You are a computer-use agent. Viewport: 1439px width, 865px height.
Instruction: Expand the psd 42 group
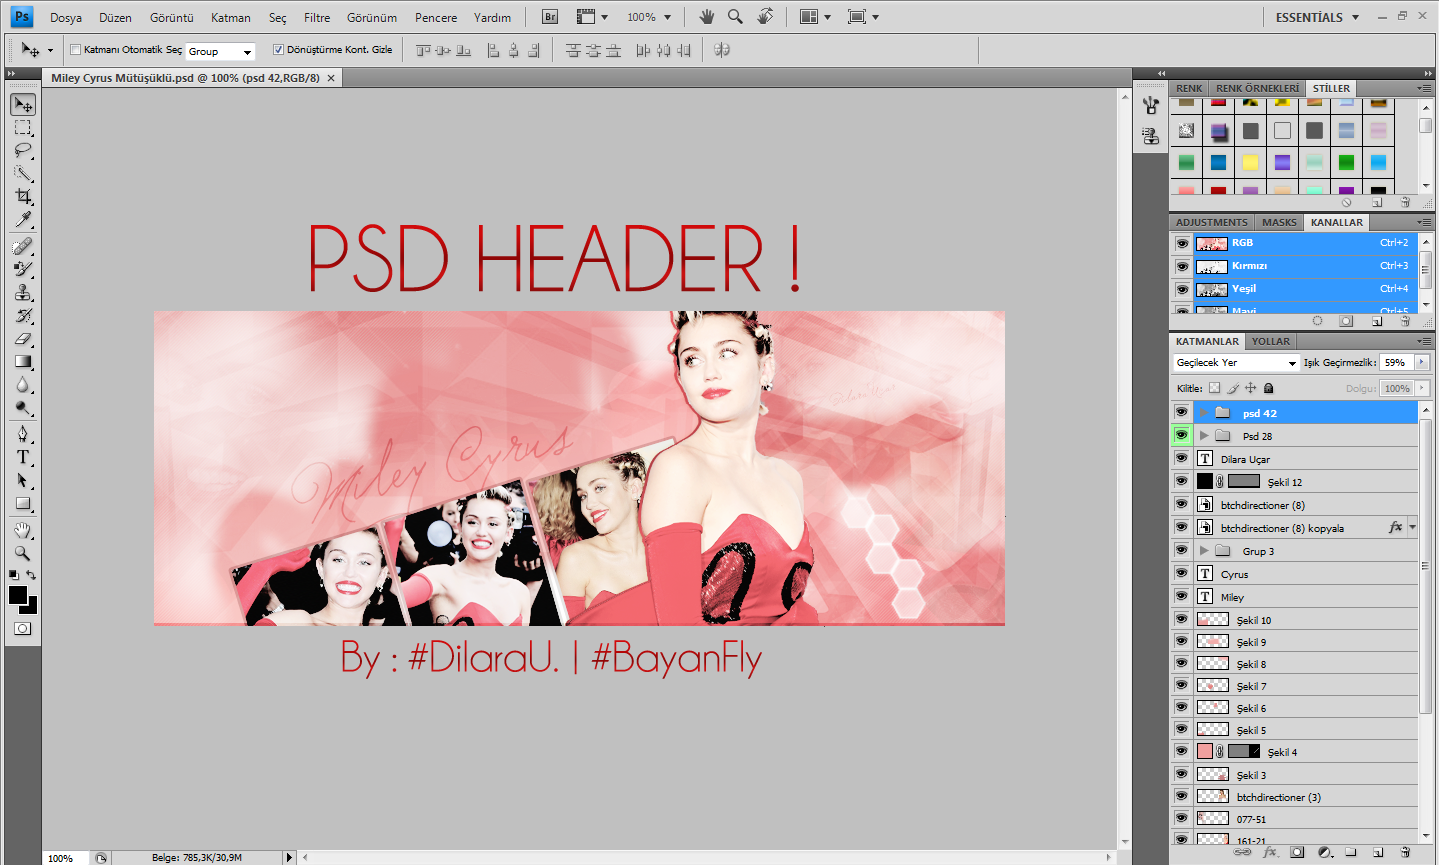point(1204,413)
